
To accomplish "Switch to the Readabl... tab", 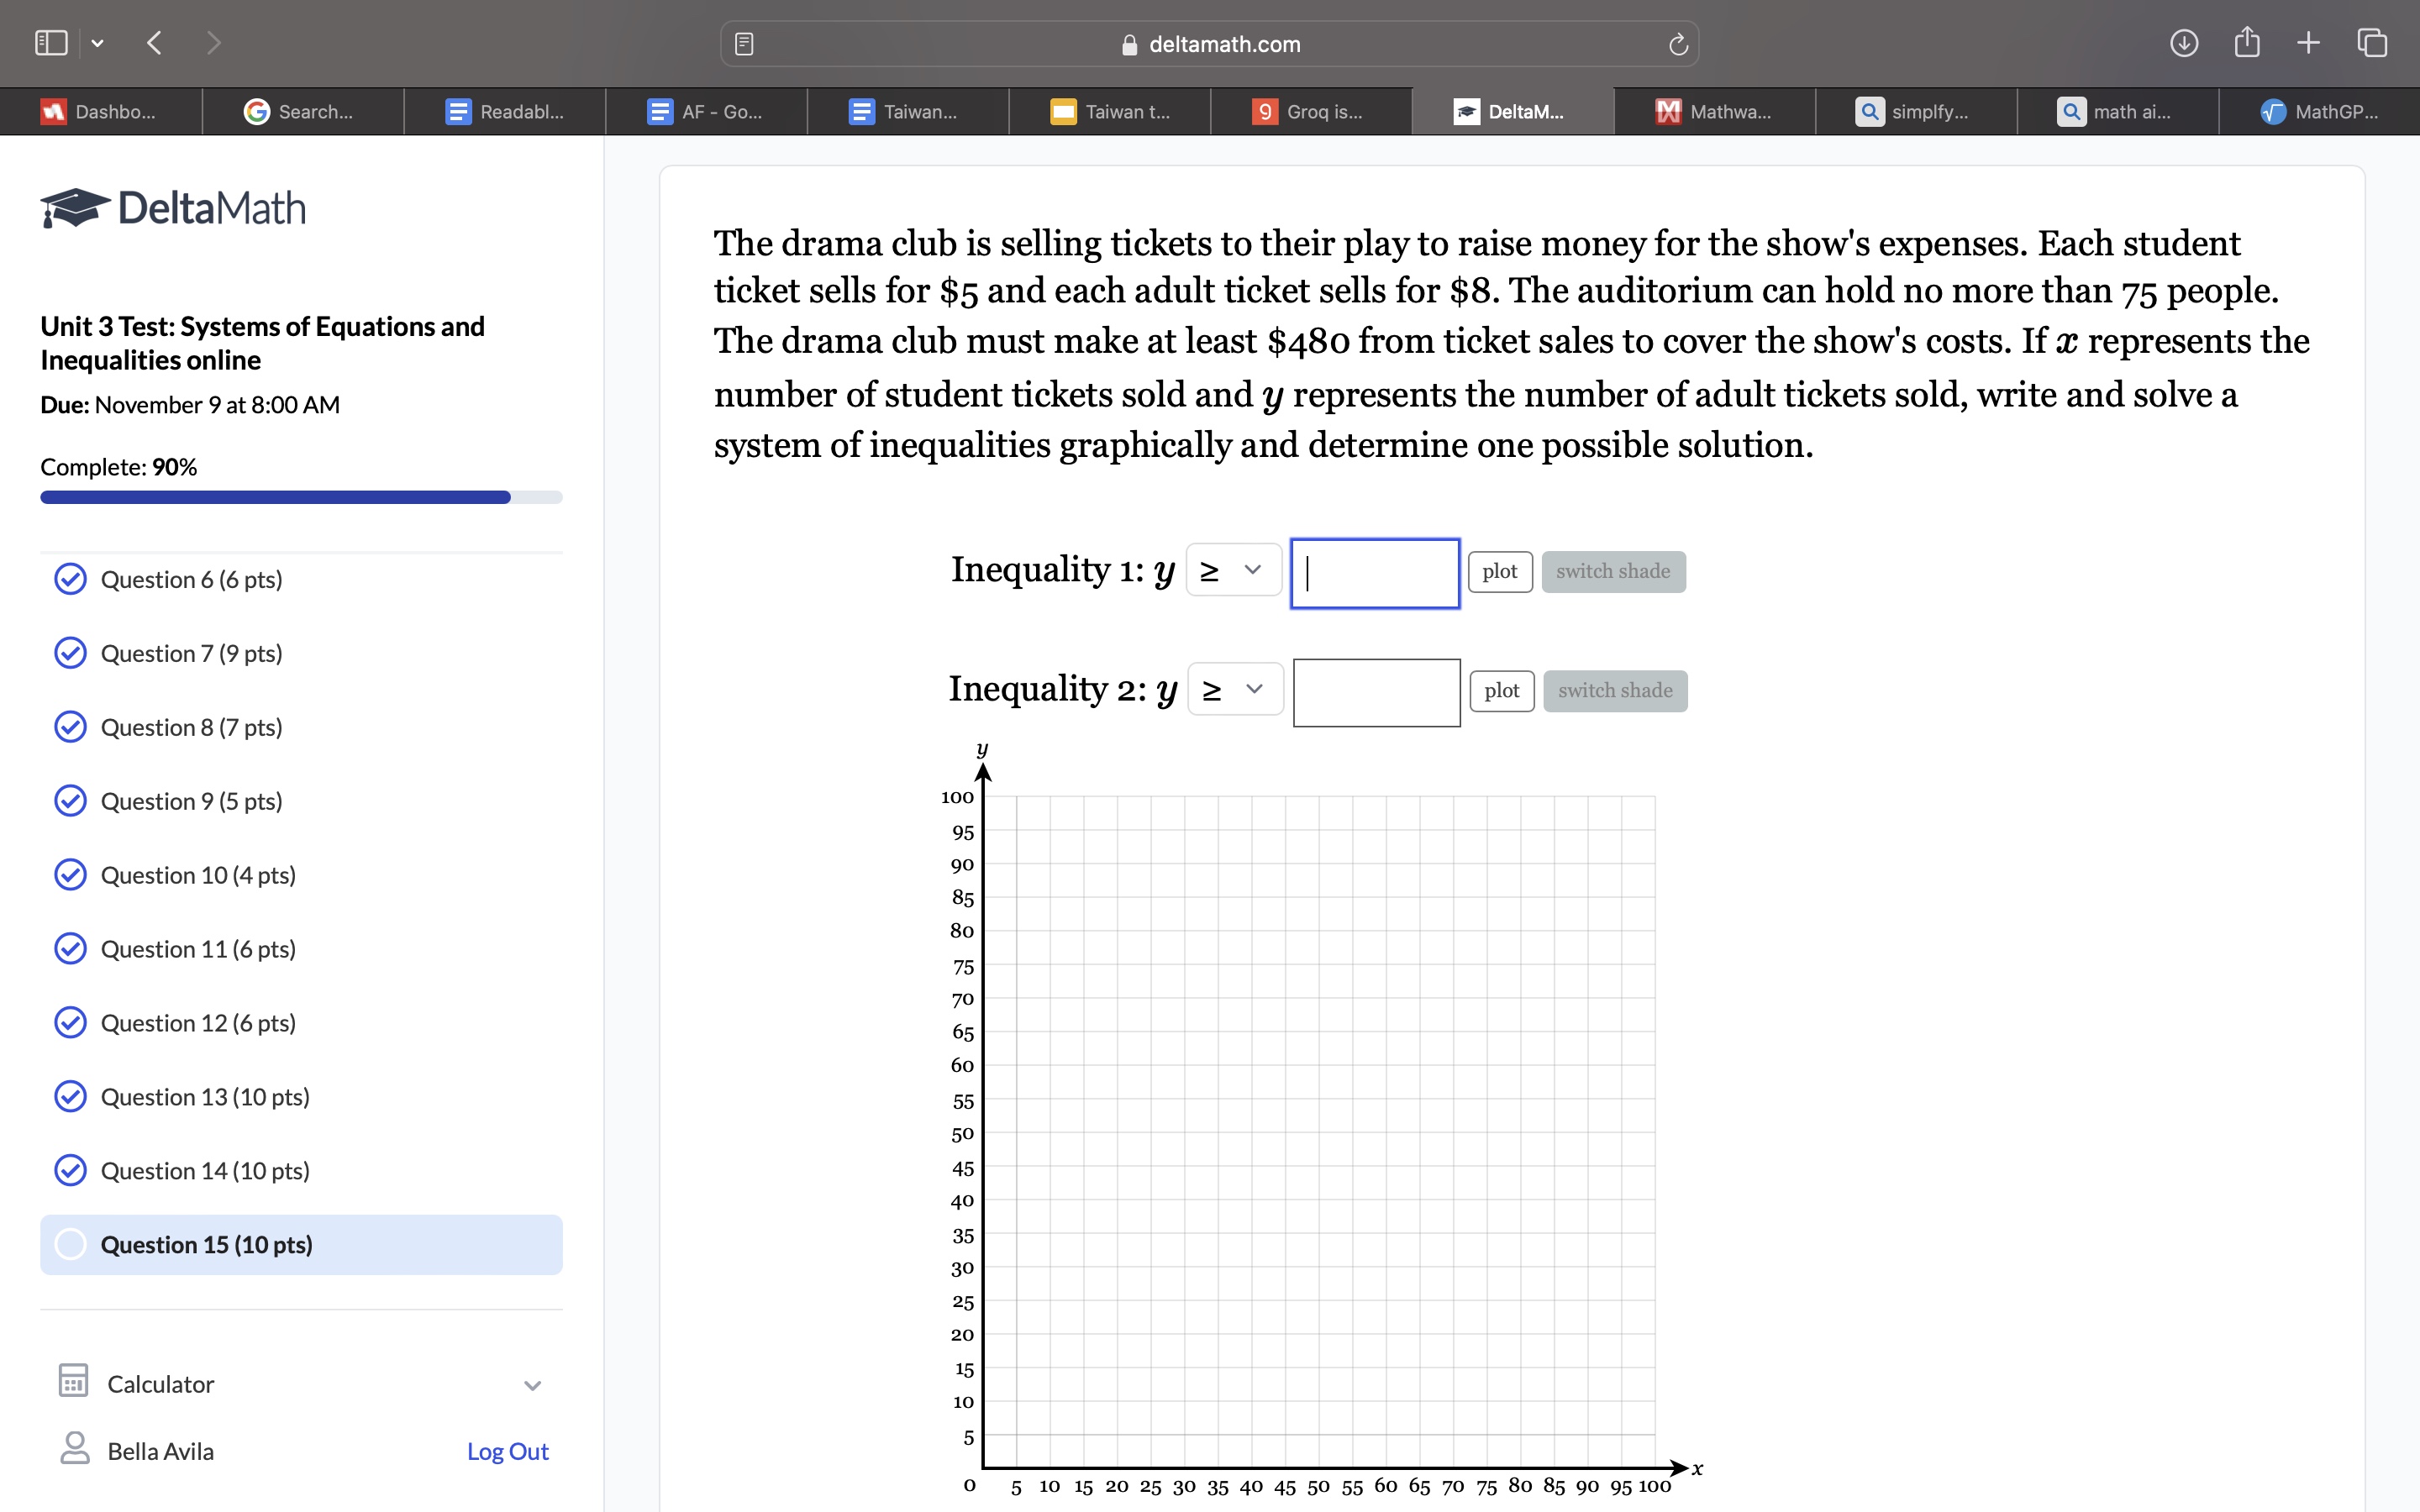I will pos(505,112).
